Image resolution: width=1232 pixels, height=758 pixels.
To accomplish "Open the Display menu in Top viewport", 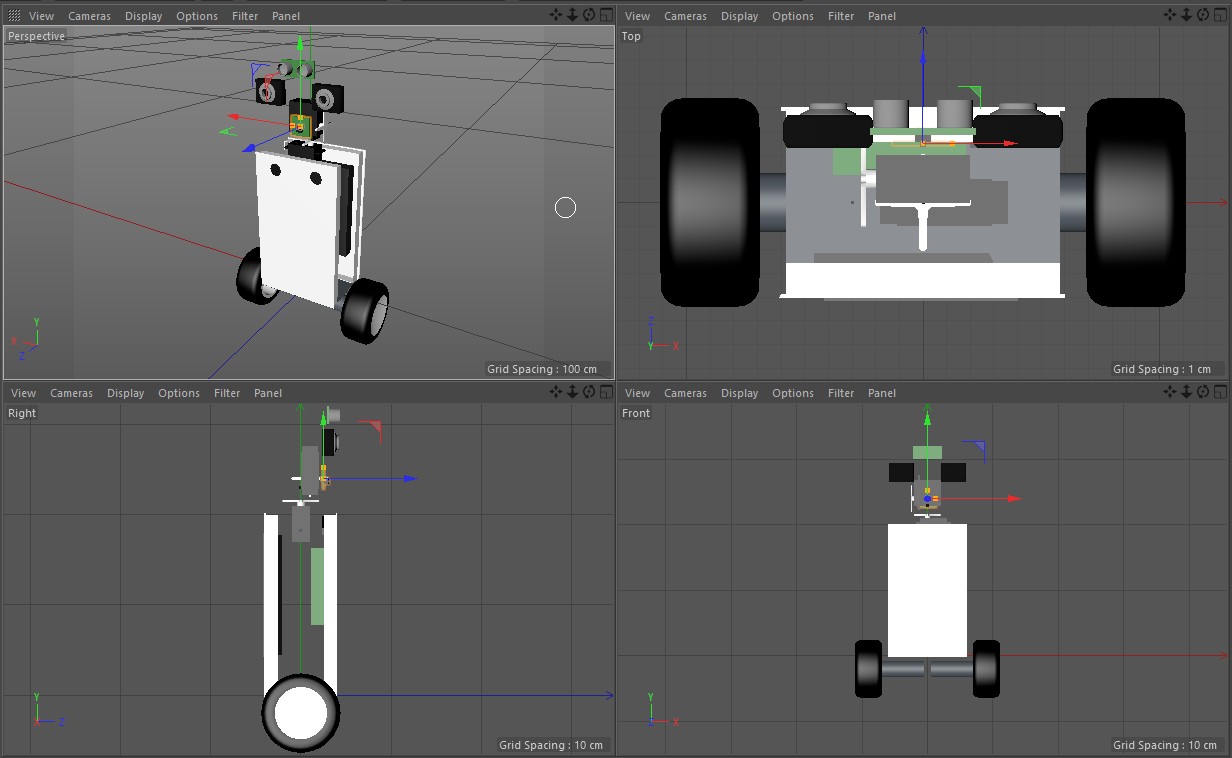I will (739, 16).
